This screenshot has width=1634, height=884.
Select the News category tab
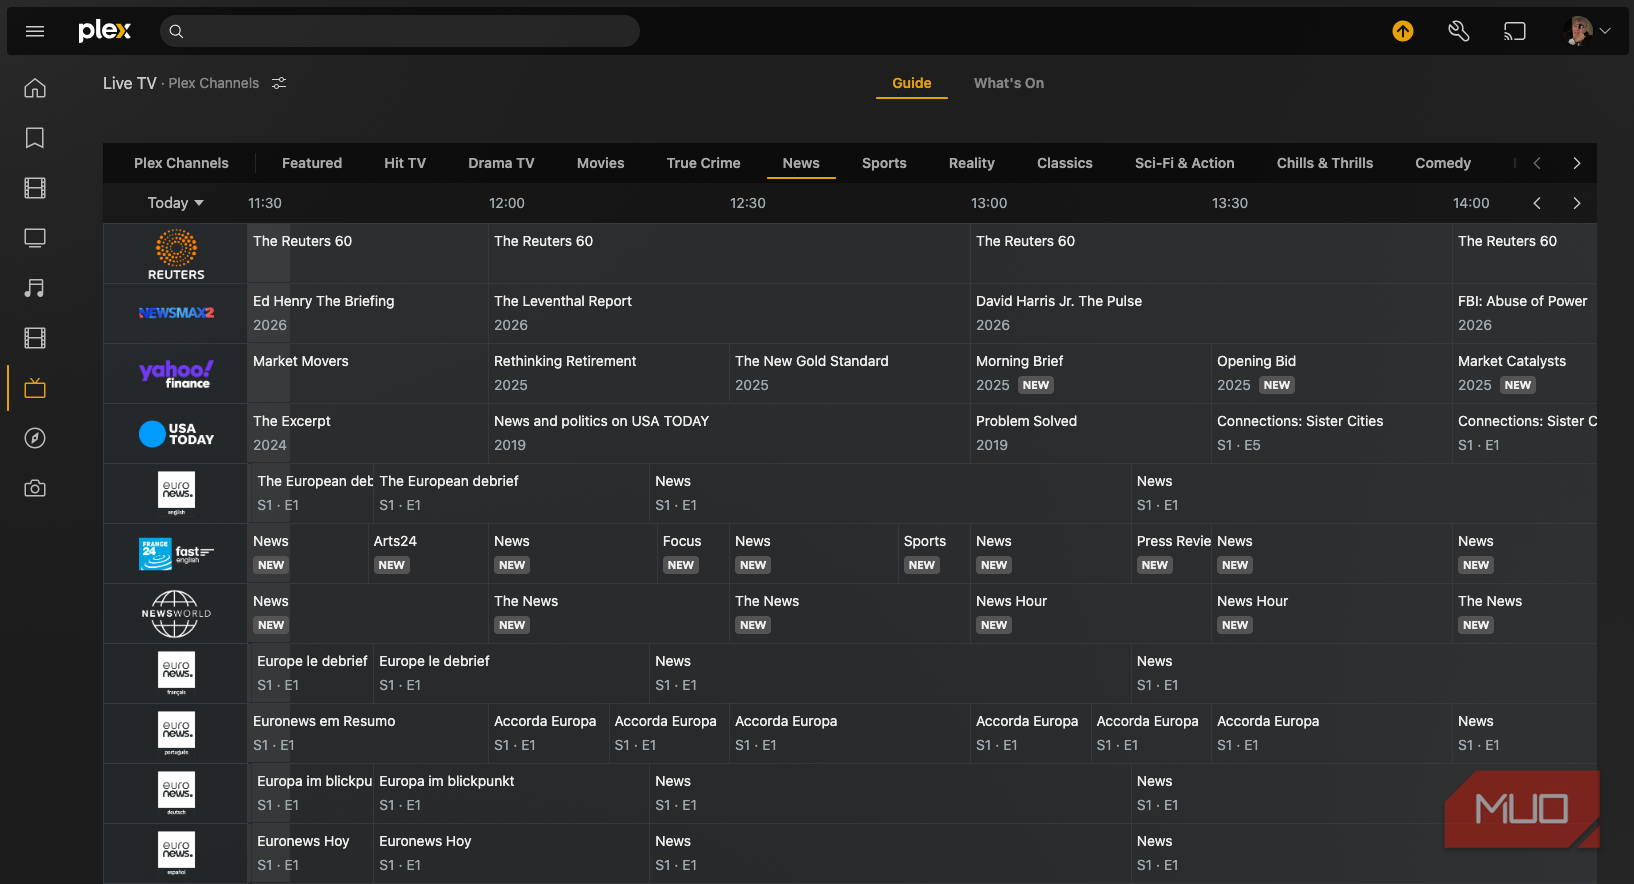[801, 163]
